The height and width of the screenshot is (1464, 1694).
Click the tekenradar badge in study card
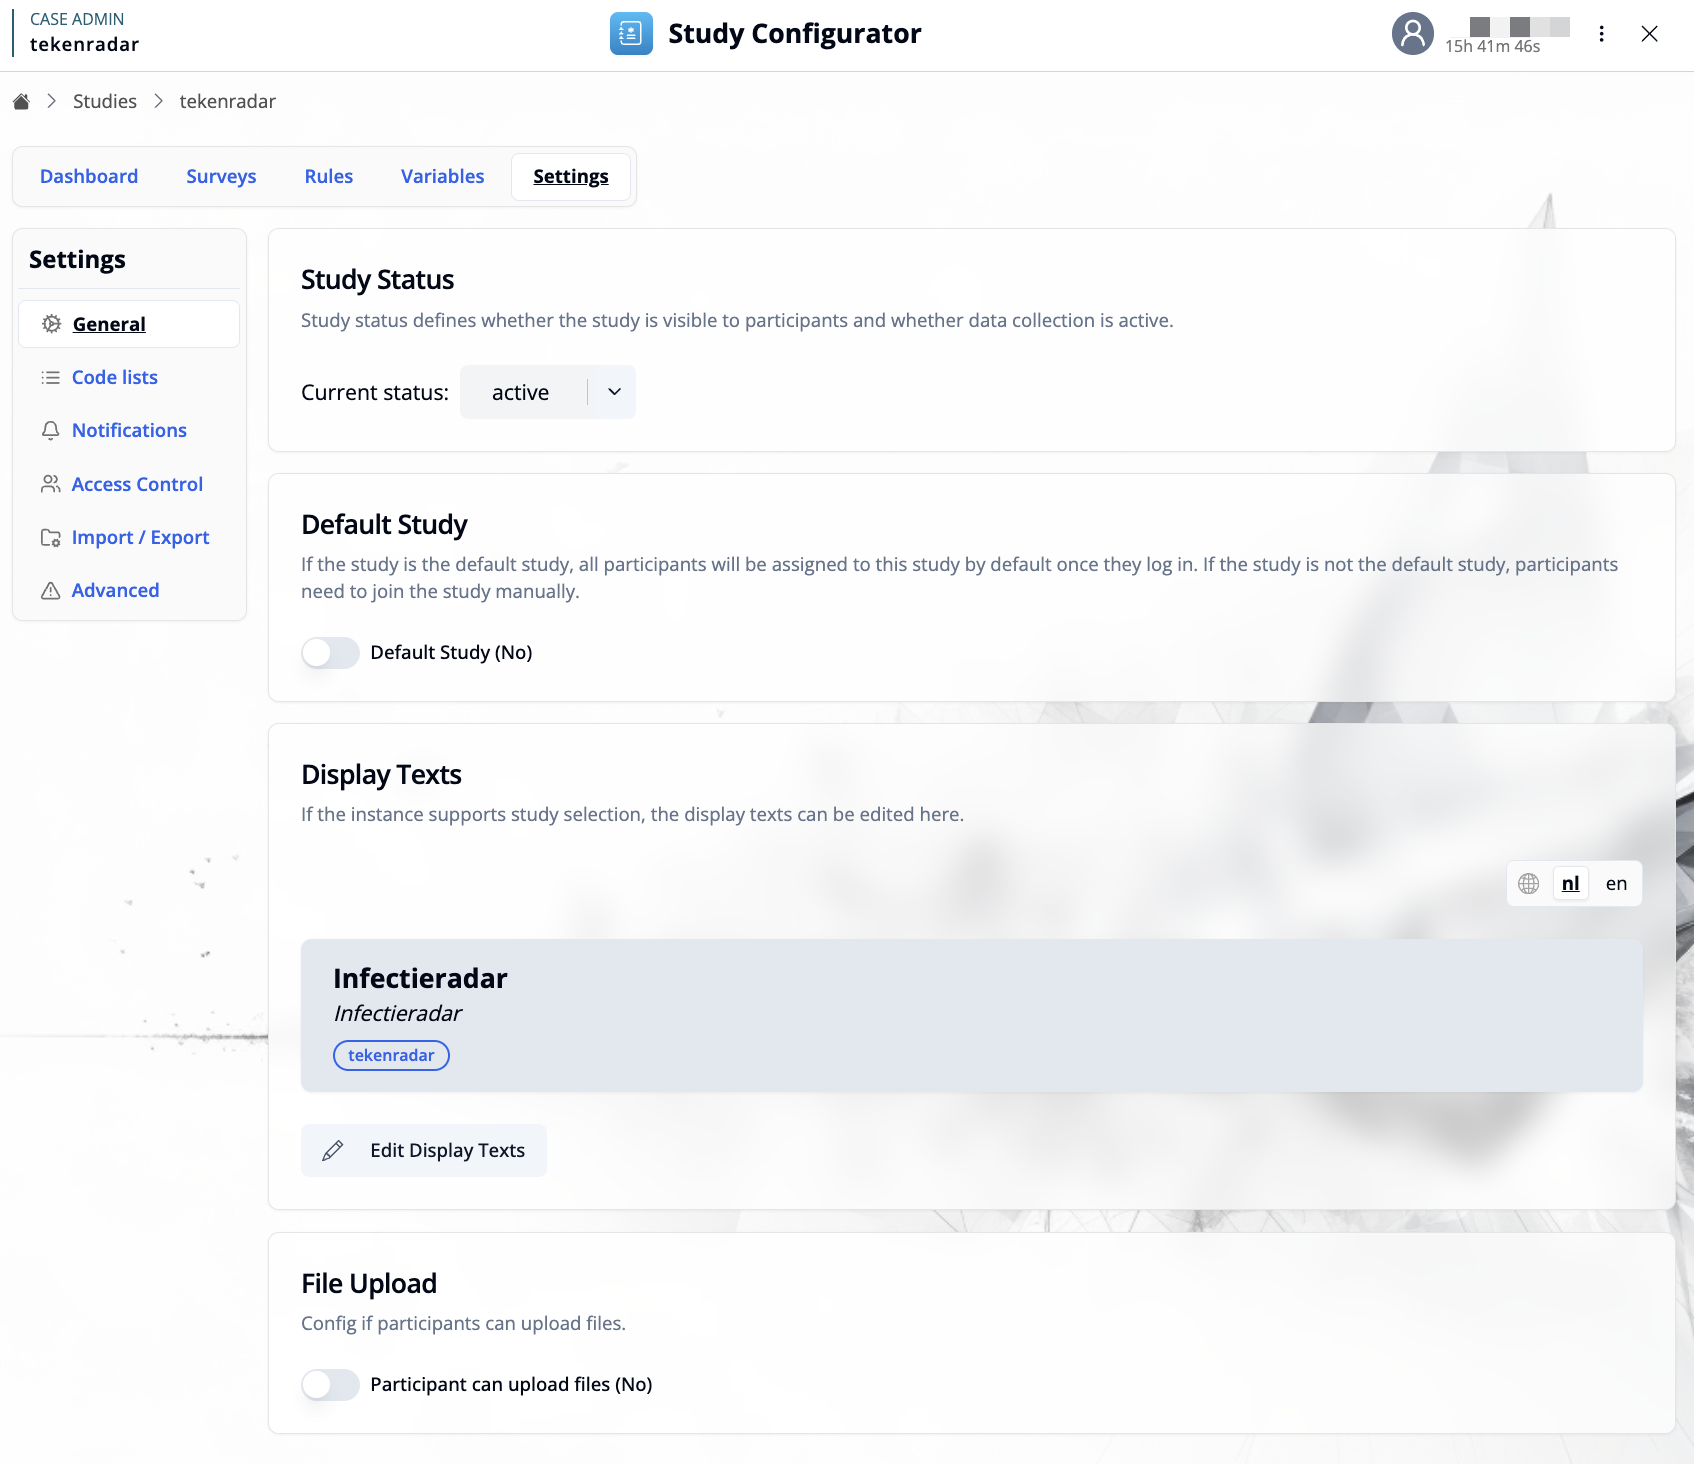[391, 1056]
